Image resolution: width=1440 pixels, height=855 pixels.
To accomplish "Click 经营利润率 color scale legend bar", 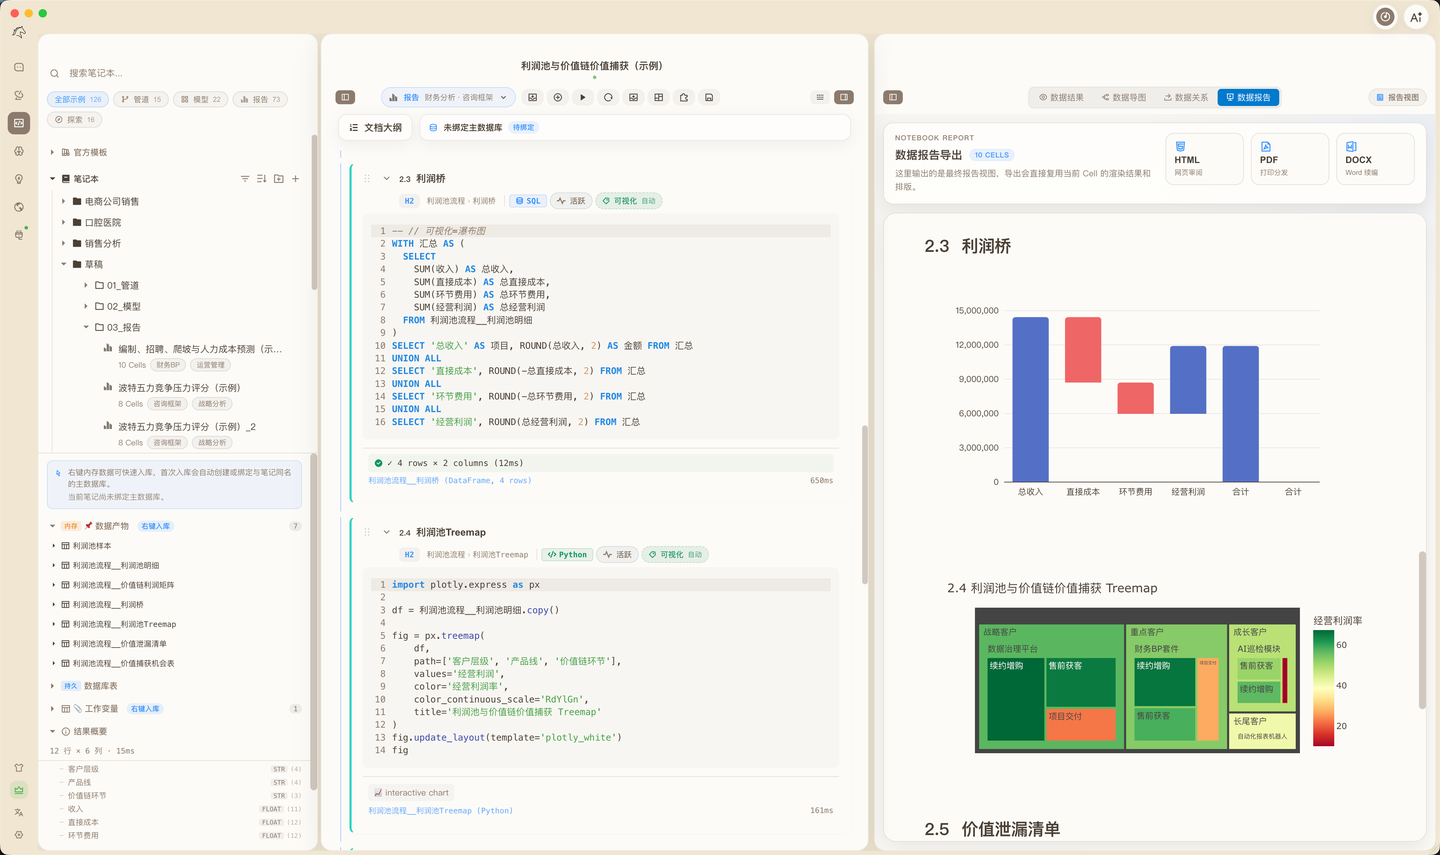I will point(1323,688).
